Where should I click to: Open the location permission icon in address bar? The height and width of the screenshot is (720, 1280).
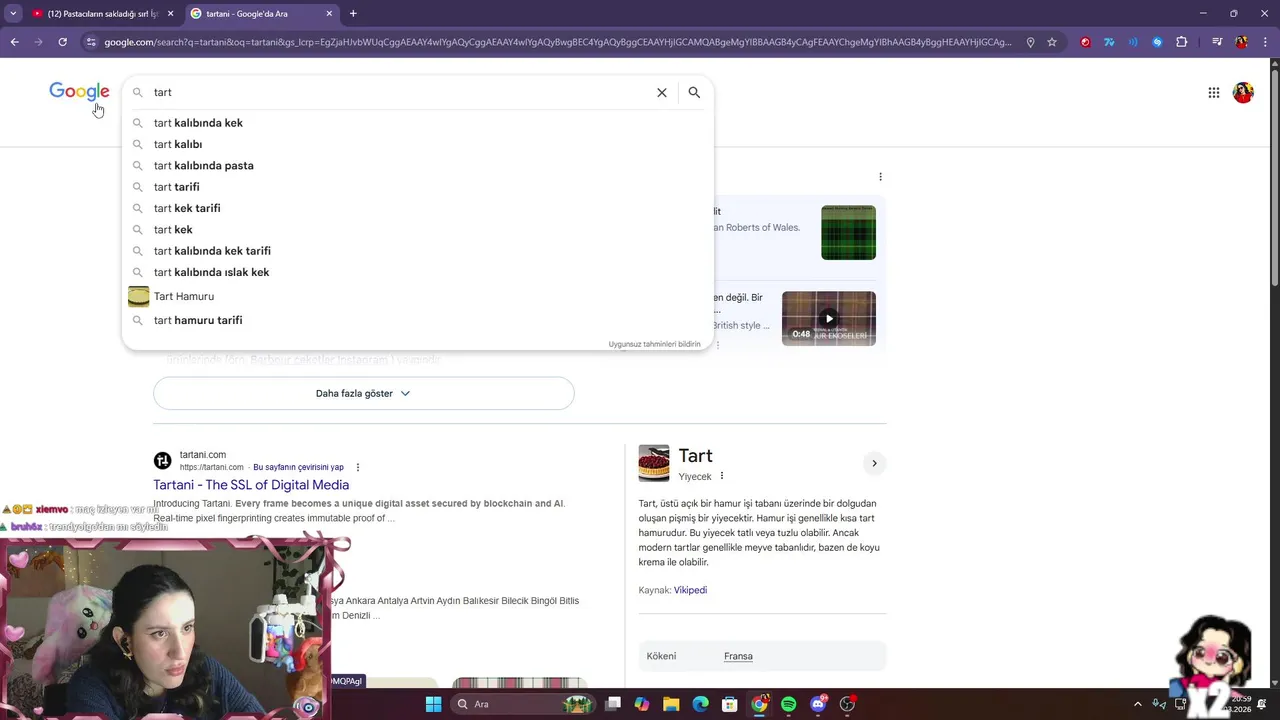(1030, 42)
